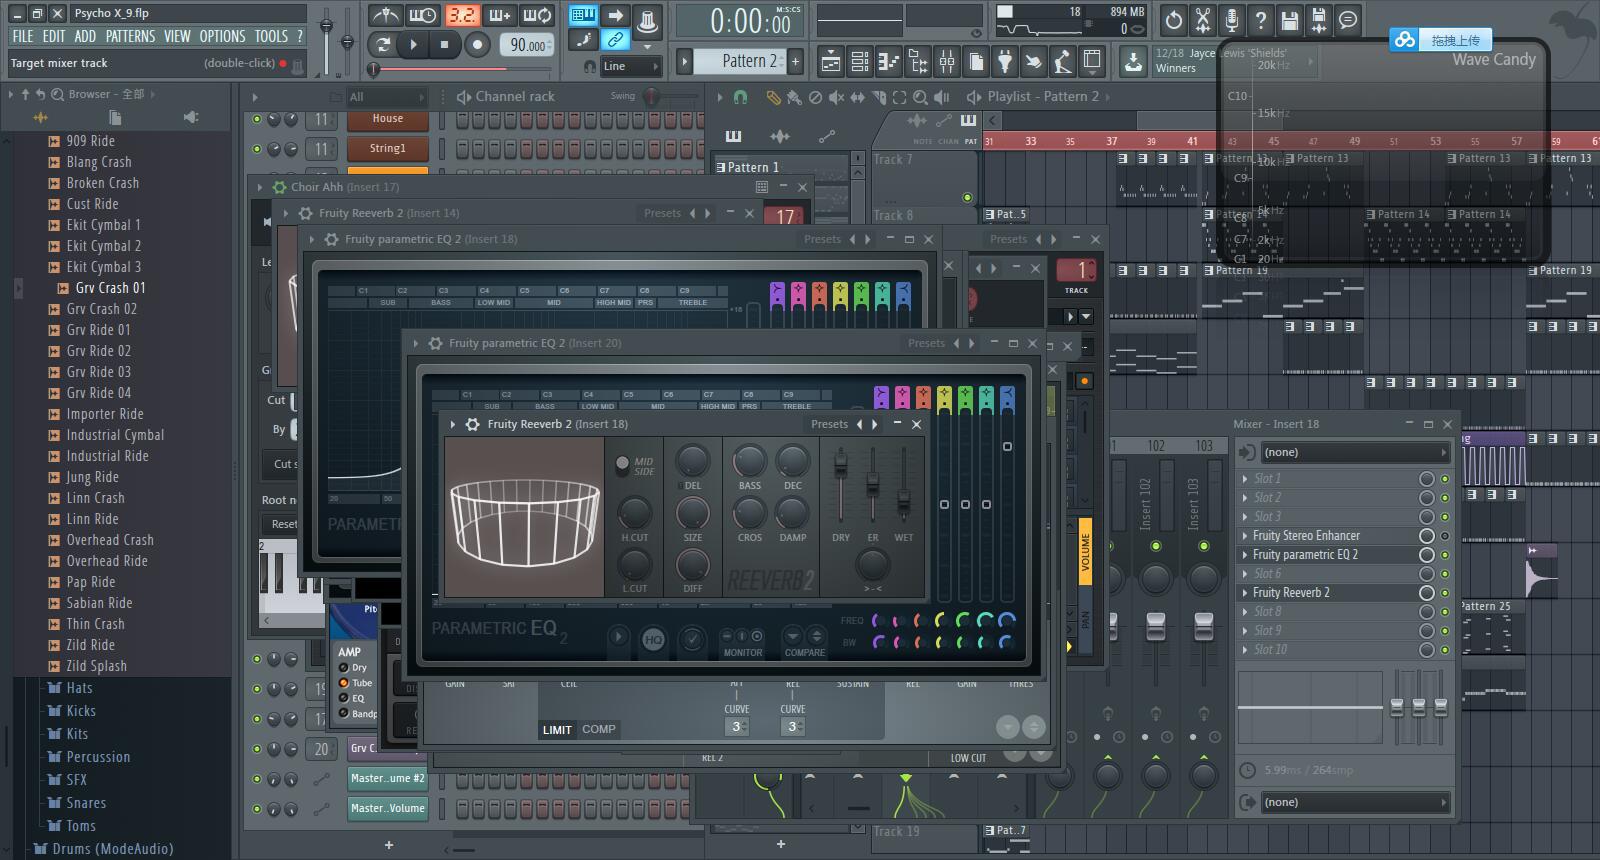Enable the loop recording icon

point(538,15)
